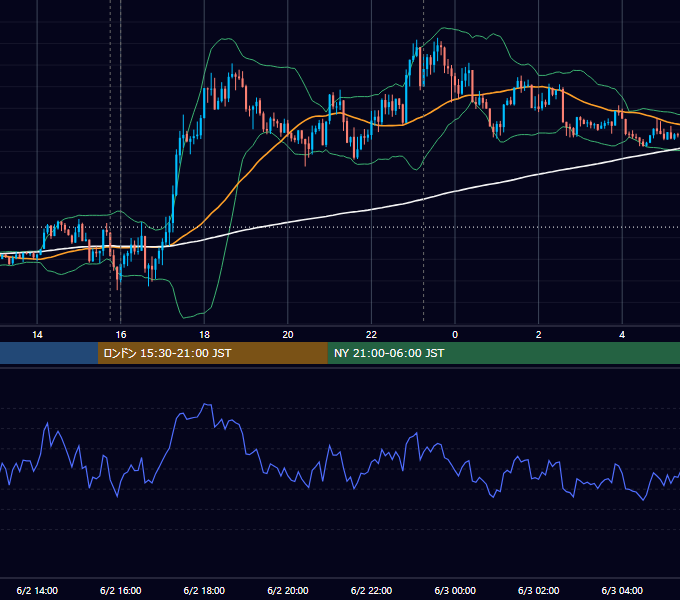Click the '6/2 14:00' time label

pos(37,590)
